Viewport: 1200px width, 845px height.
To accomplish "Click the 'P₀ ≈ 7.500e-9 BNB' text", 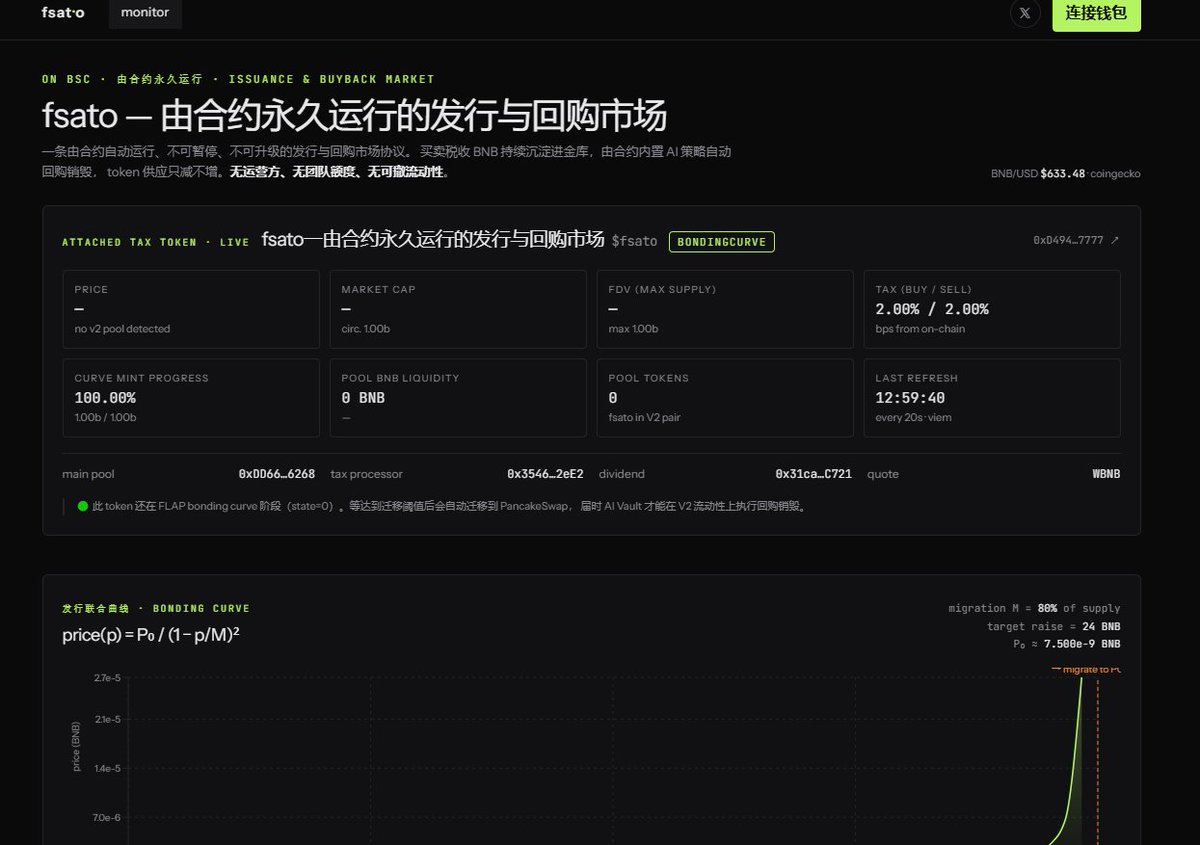I will [x=1066, y=645].
